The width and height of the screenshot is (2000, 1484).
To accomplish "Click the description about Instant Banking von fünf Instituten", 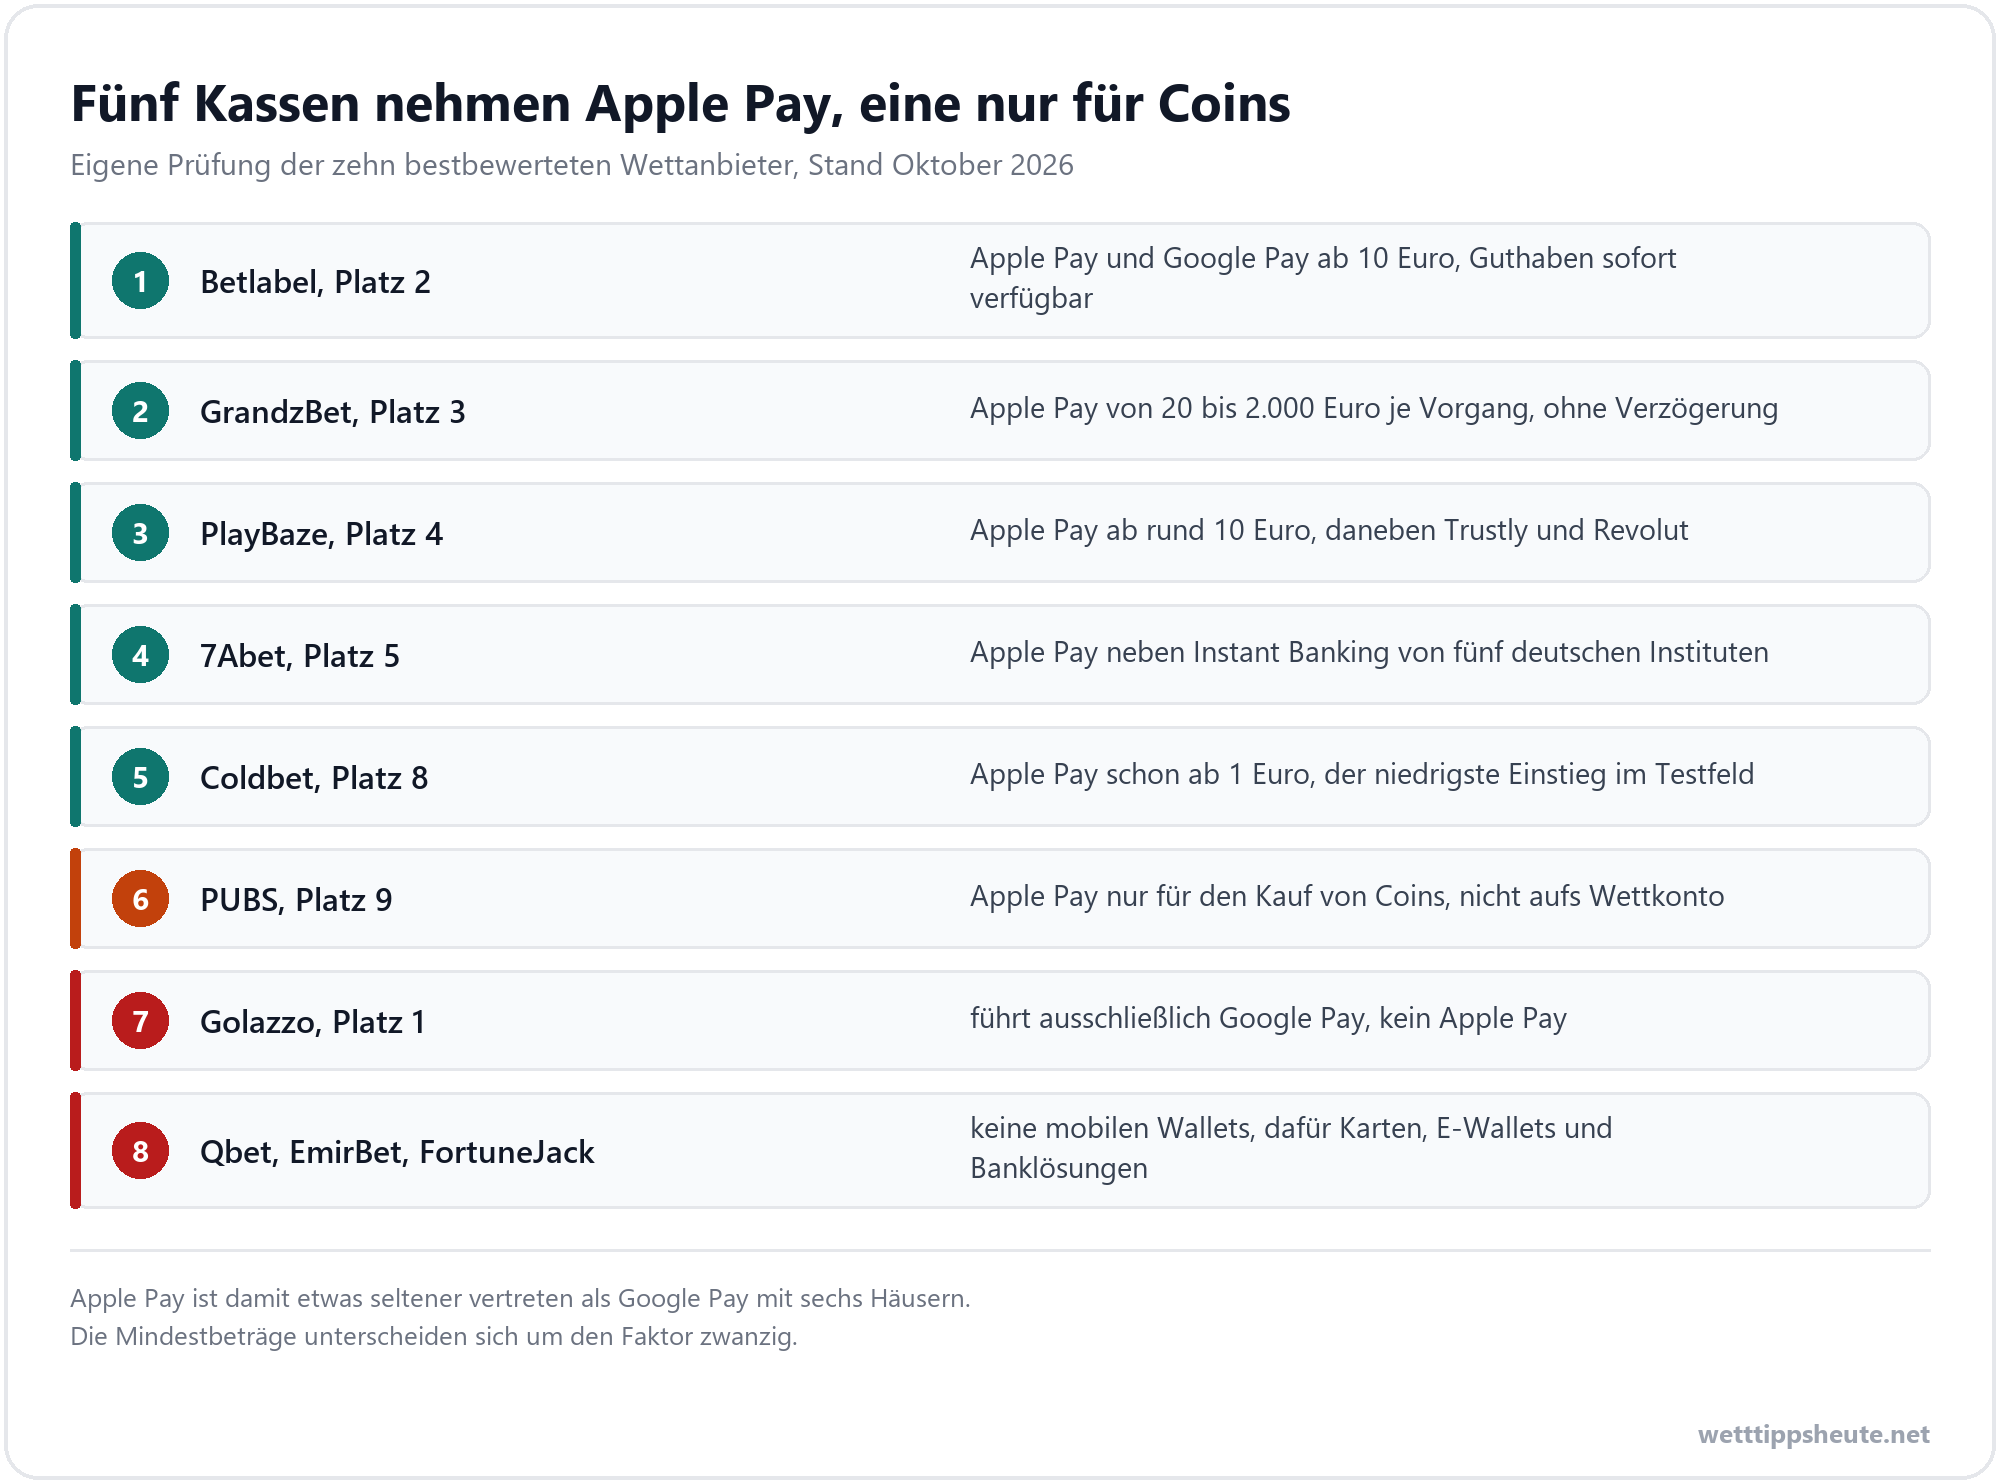I will 1369,652.
